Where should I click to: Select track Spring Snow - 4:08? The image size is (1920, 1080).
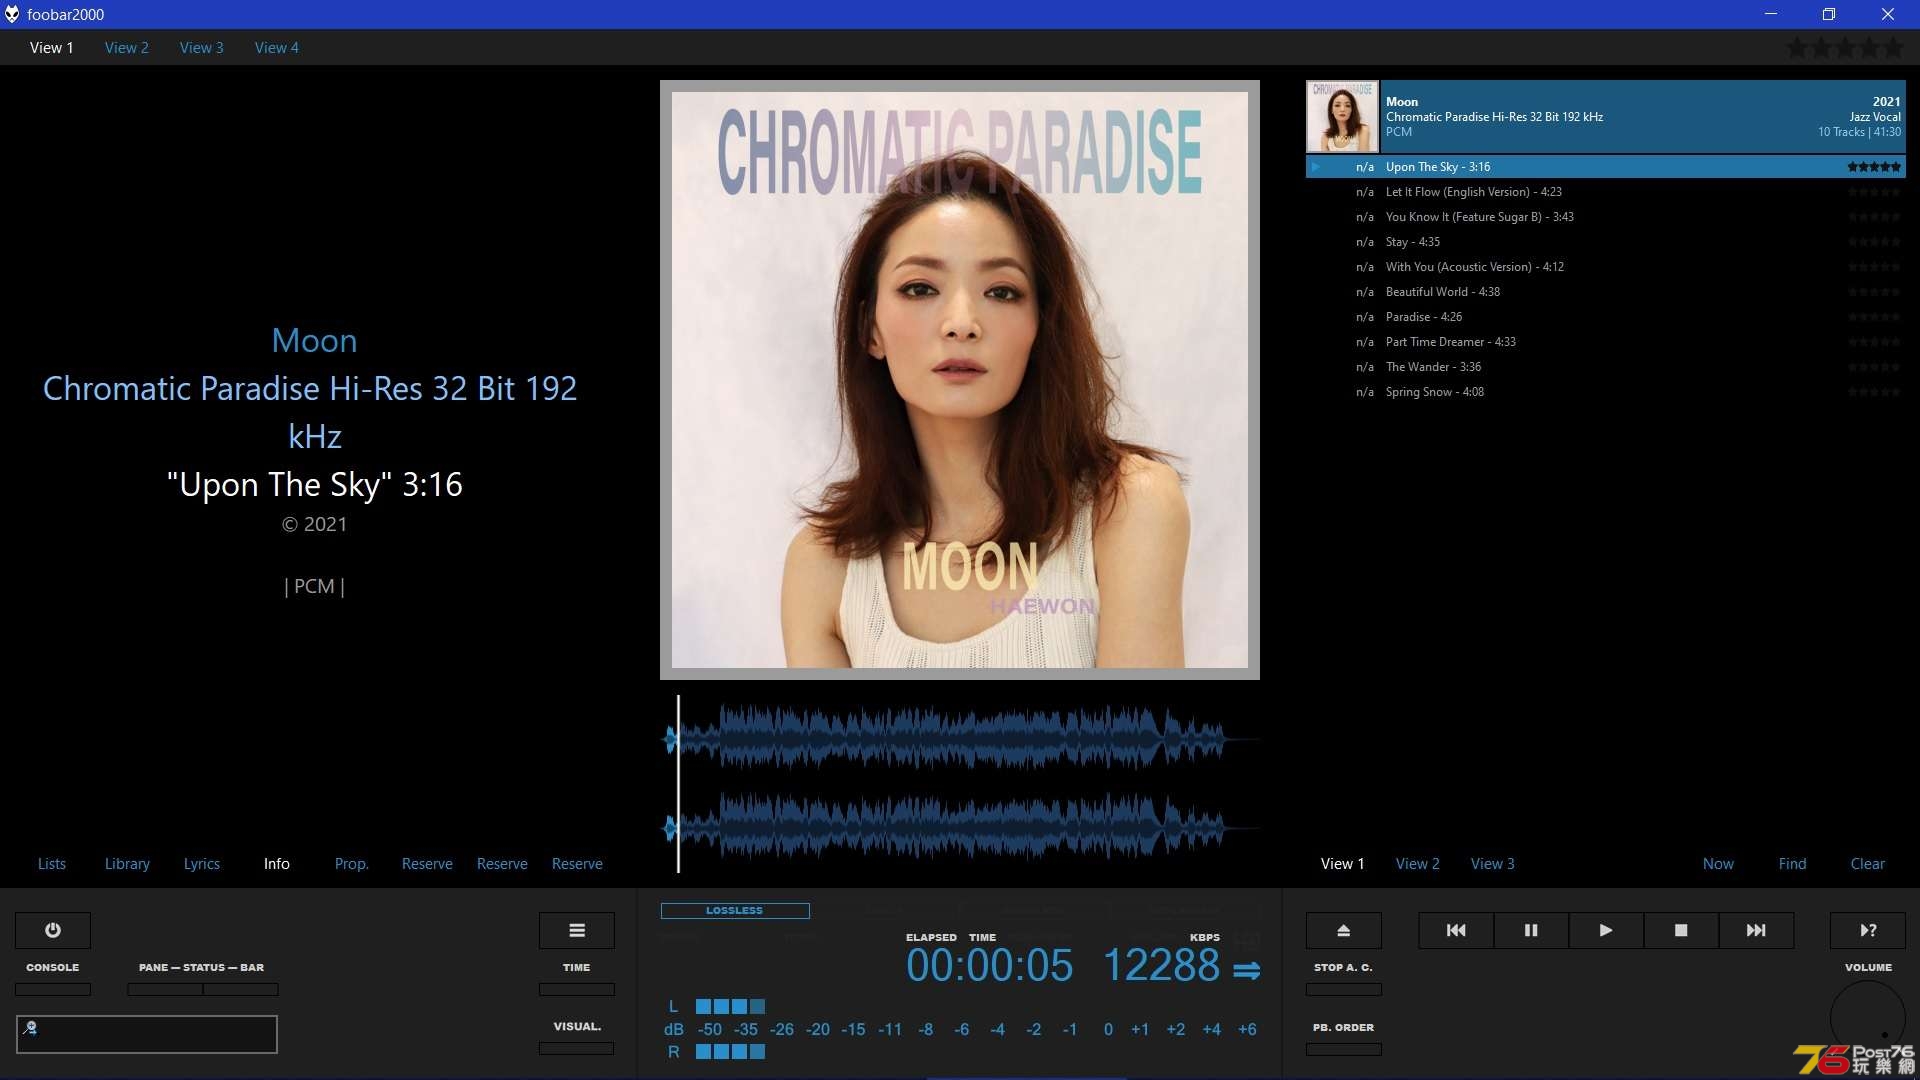click(1606, 392)
